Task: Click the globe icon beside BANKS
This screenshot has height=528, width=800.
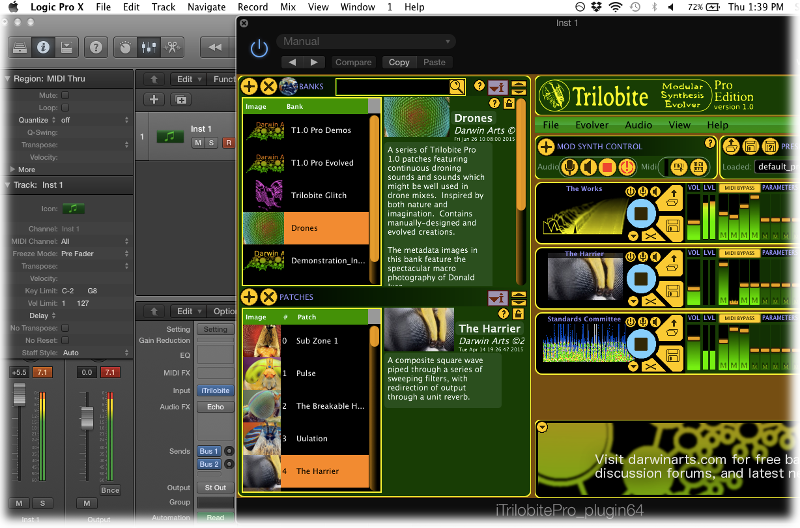Action: [x=288, y=86]
